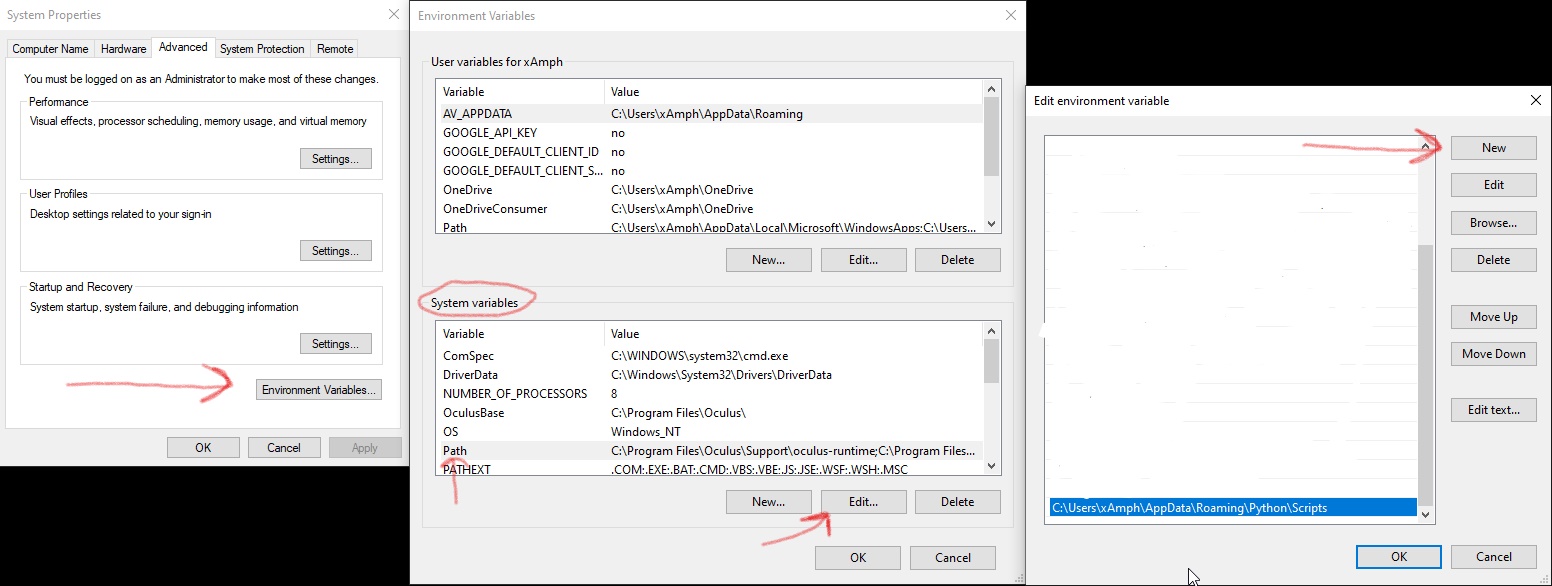Click OK in System Properties window
This screenshot has width=1552, height=586.
[x=203, y=448]
